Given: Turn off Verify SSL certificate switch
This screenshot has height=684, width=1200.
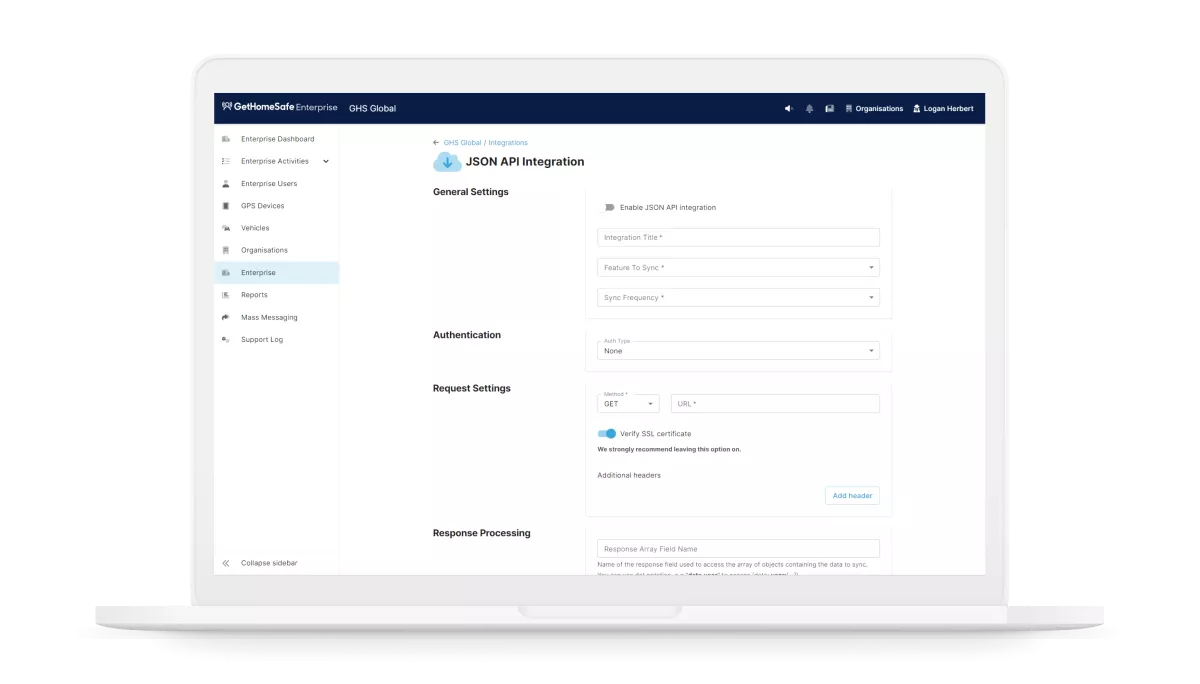Looking at the screenshot, I should point(607,434).
